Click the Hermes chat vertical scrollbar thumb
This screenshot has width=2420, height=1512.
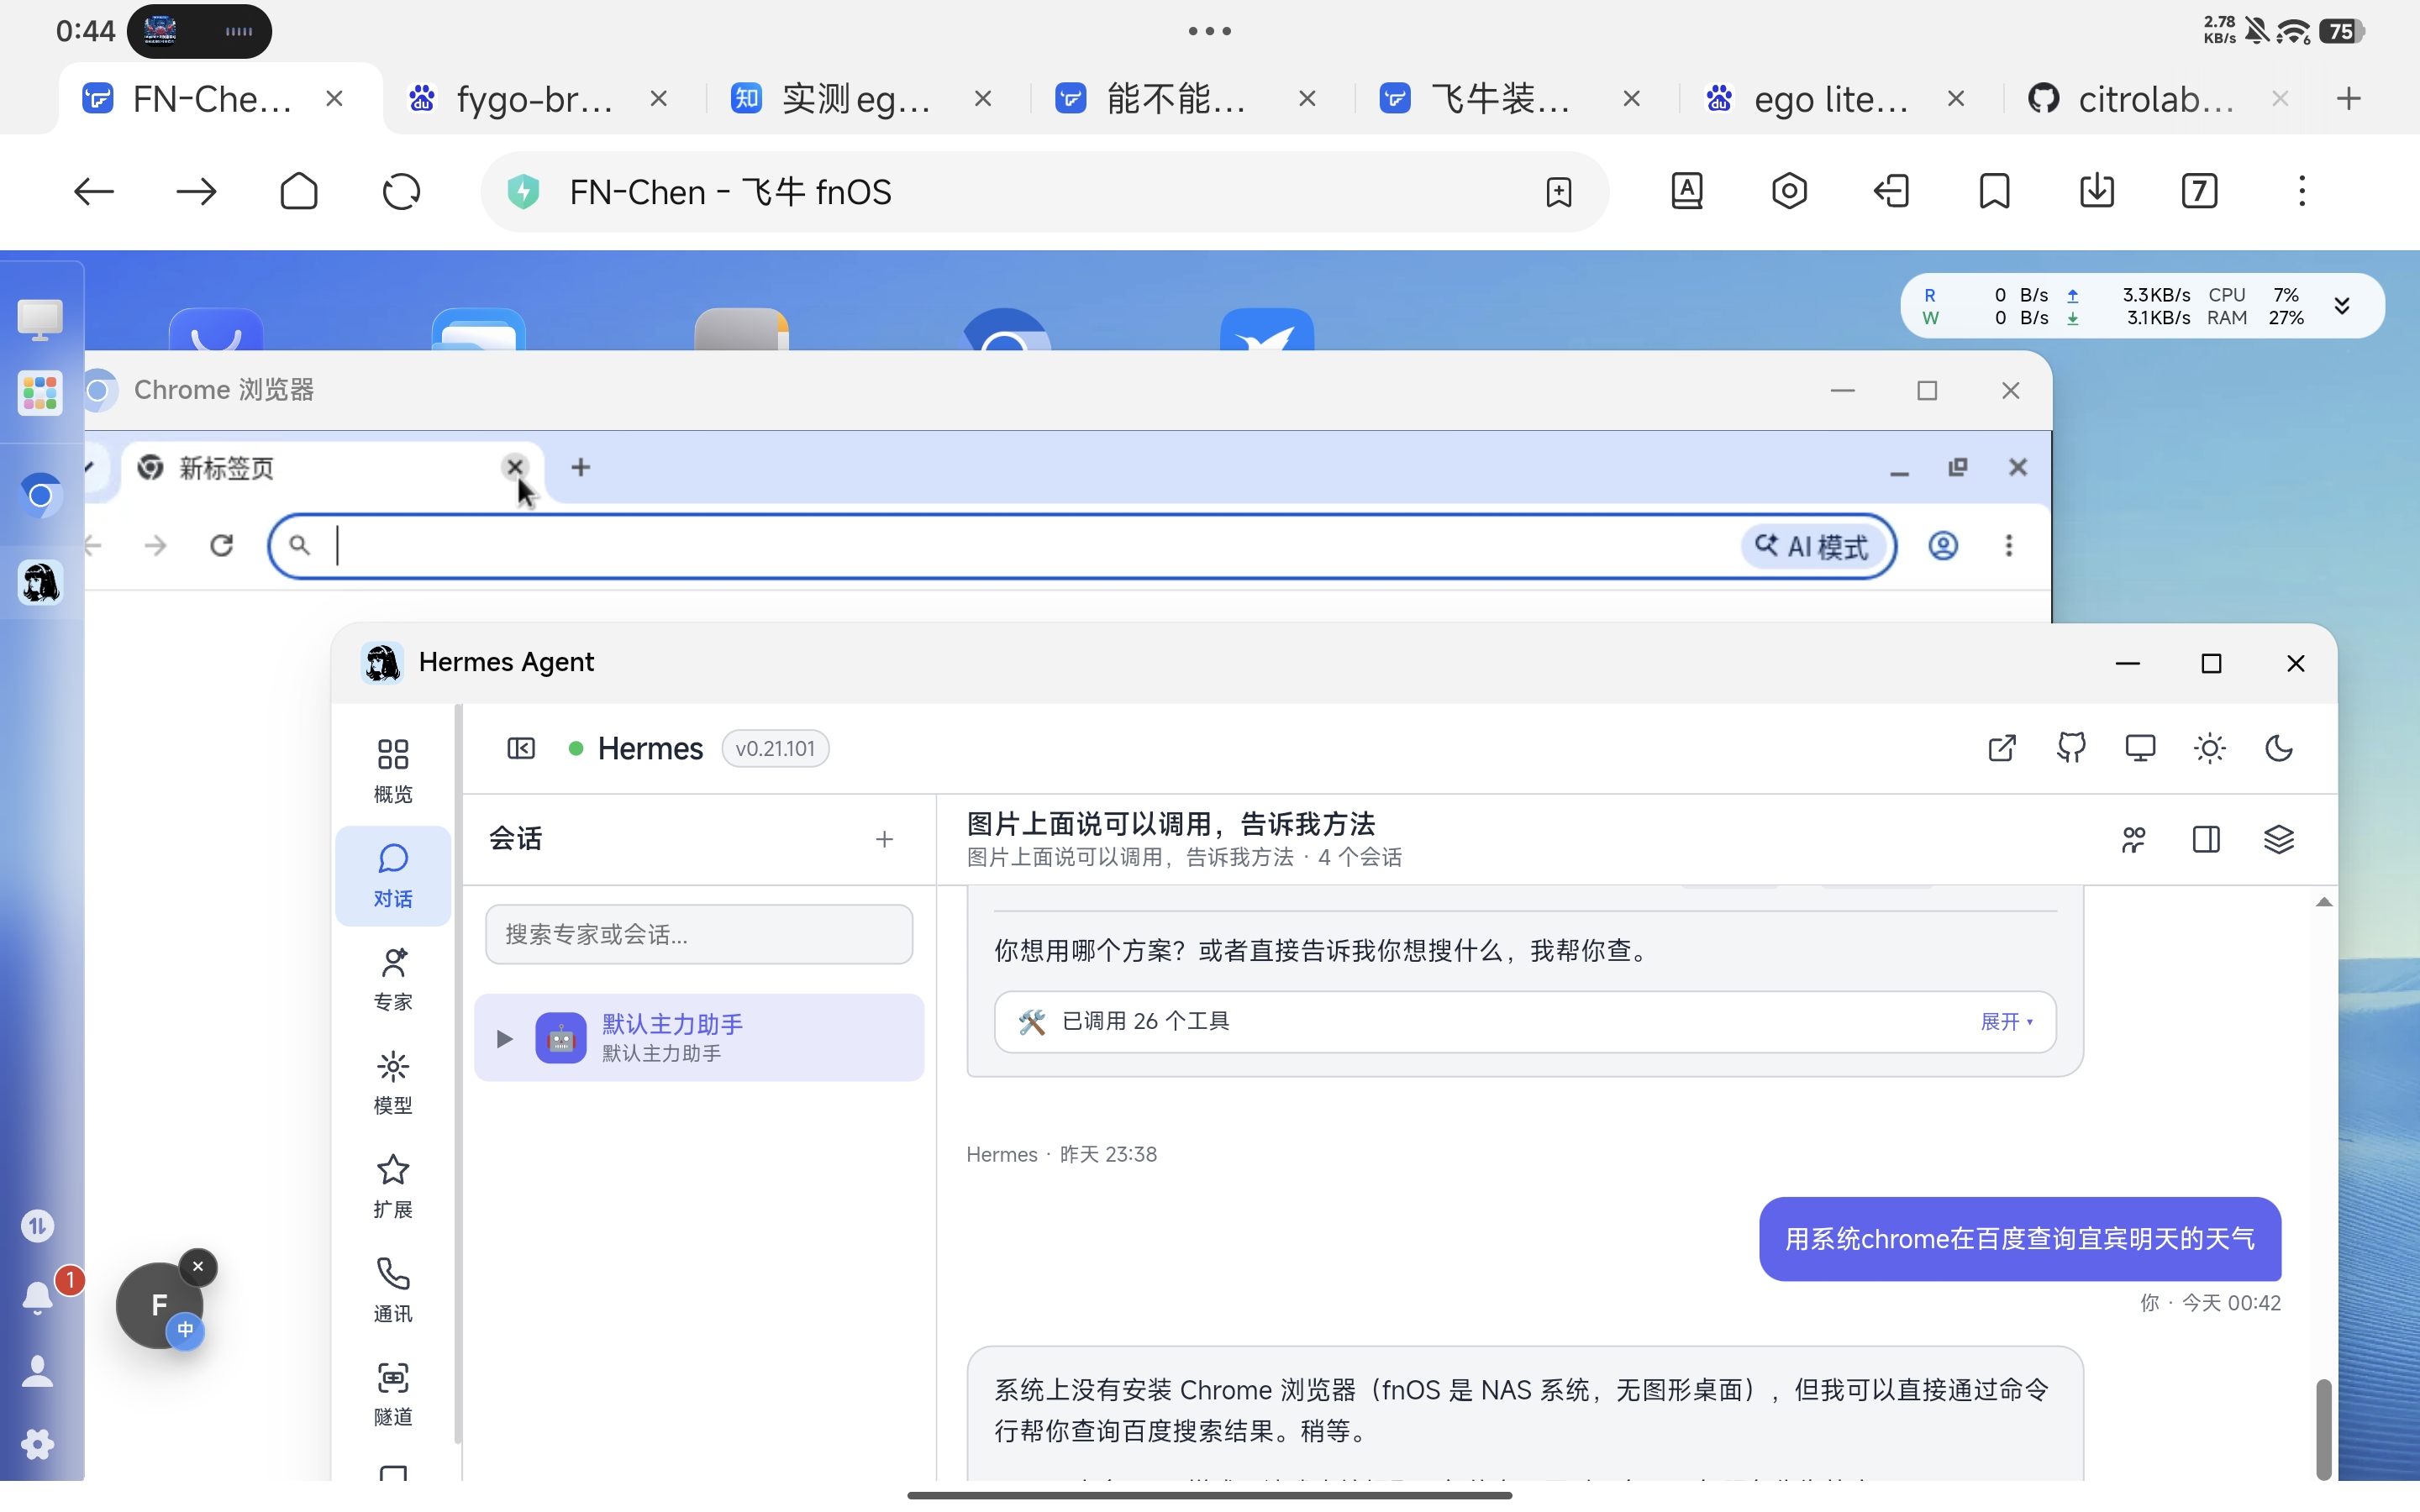coord(2323,1428)
